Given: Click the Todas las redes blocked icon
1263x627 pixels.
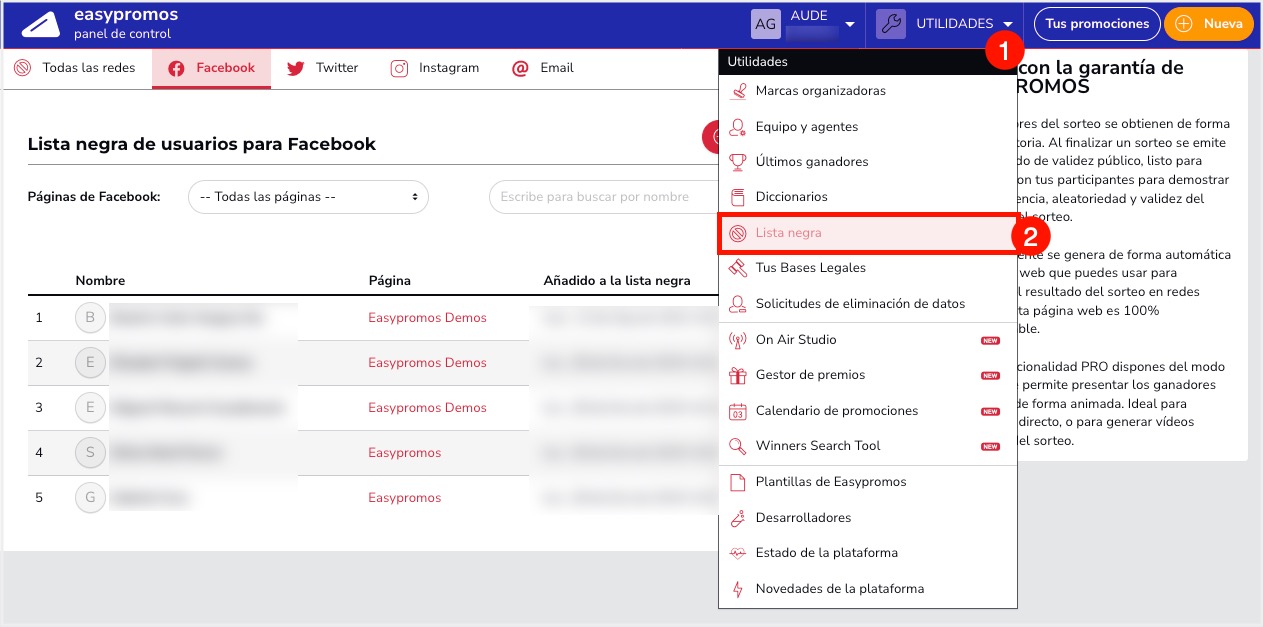Looking at the screenshot, I should [x=23, y=69].
